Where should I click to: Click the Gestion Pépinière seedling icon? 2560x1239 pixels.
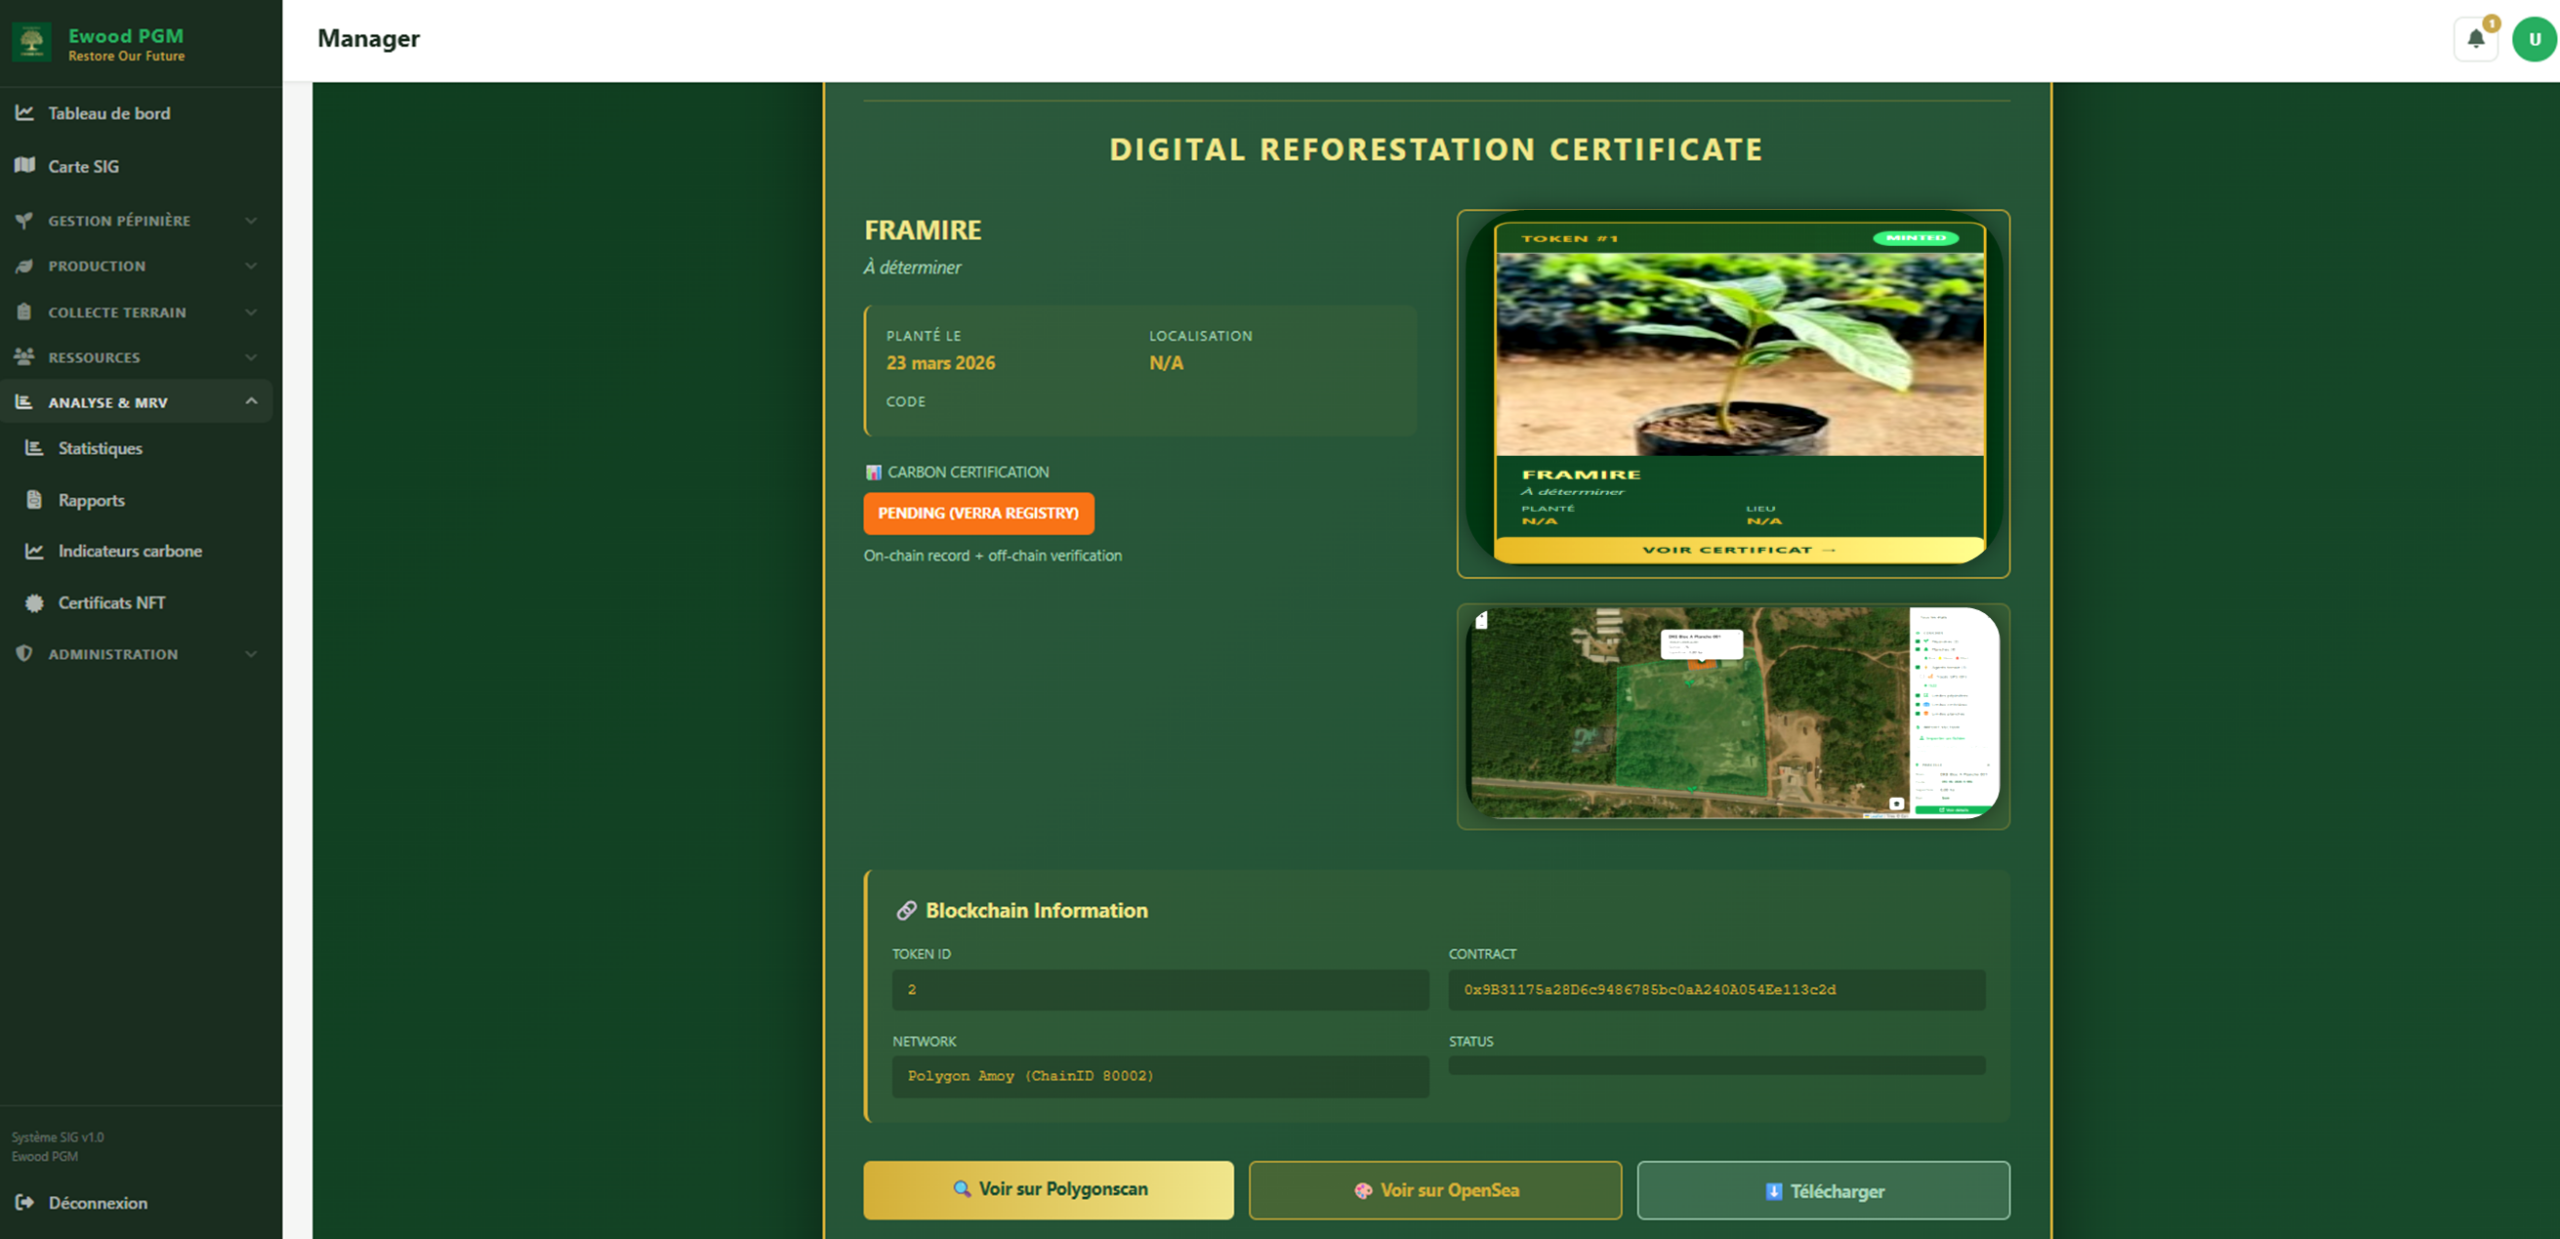tap(25, 220)
